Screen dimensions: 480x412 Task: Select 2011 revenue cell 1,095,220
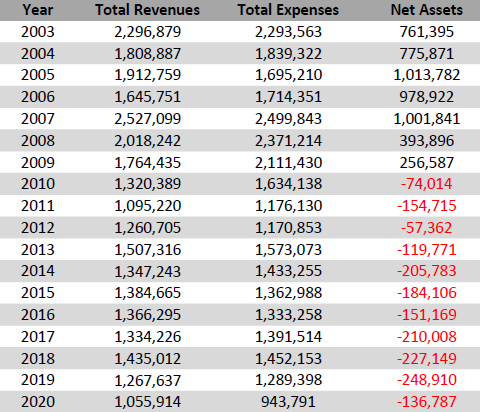pos(148,206)
